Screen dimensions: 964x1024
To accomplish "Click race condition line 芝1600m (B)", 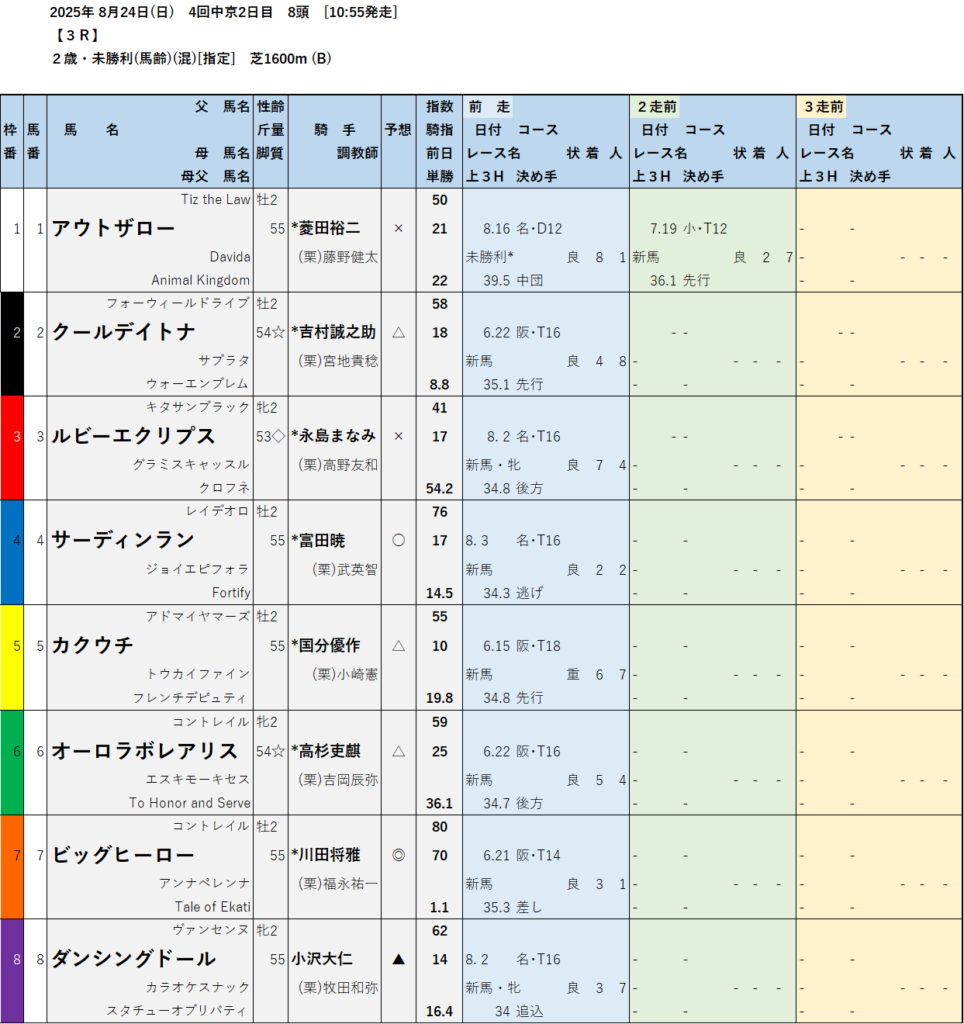I will point(291,59).
